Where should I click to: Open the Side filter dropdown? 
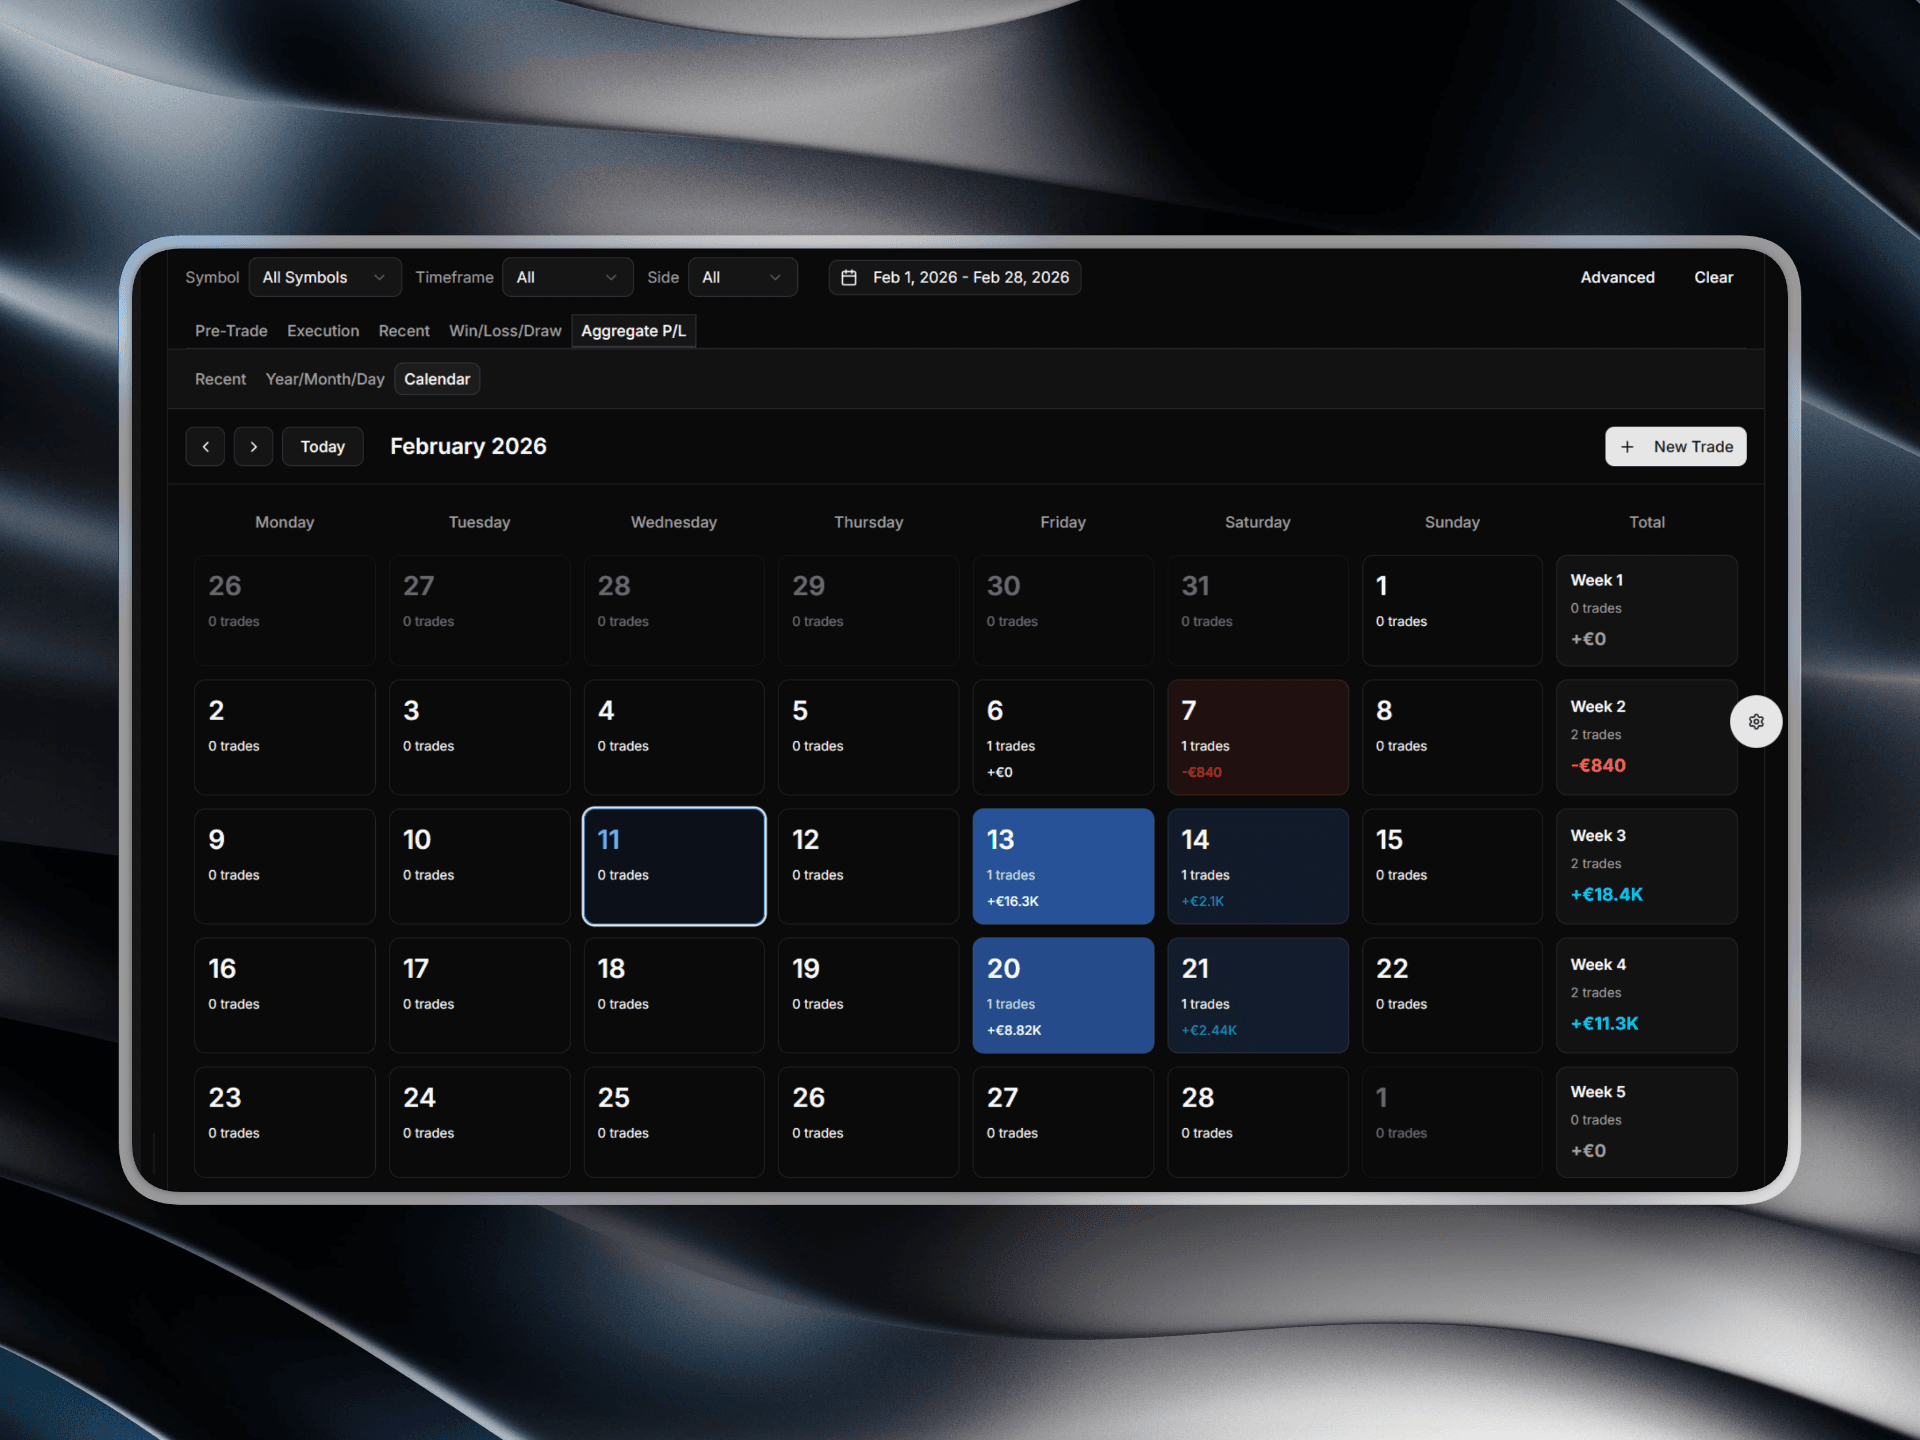click(x=742, y=277)
